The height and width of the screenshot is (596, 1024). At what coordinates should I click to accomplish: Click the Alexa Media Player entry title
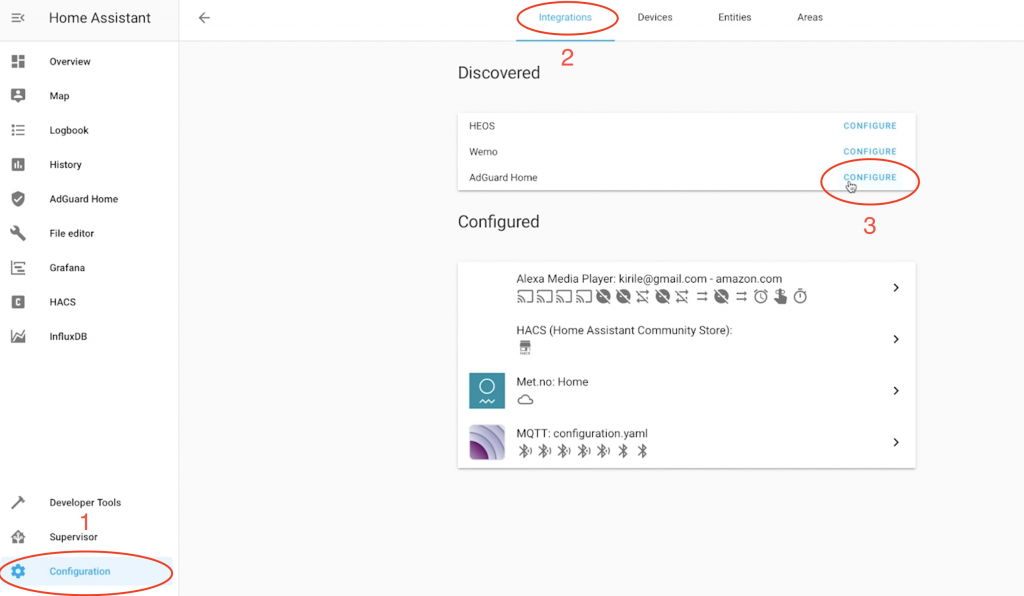point(649,279)
